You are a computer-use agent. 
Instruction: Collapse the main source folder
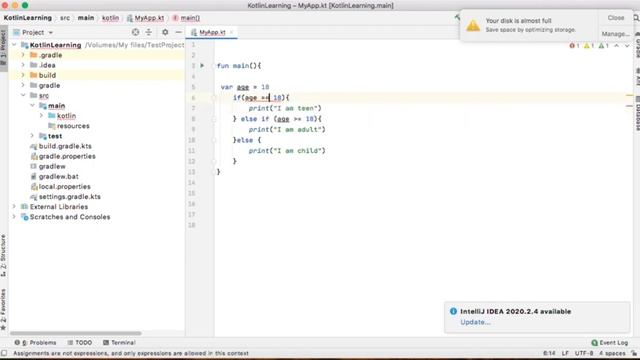click(33, 105)
